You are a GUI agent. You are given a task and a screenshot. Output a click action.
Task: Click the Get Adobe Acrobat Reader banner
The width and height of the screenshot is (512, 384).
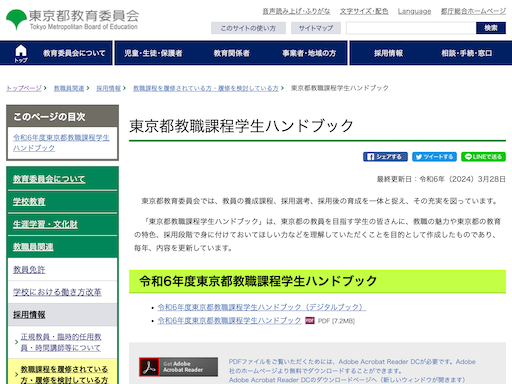[179, 367]
